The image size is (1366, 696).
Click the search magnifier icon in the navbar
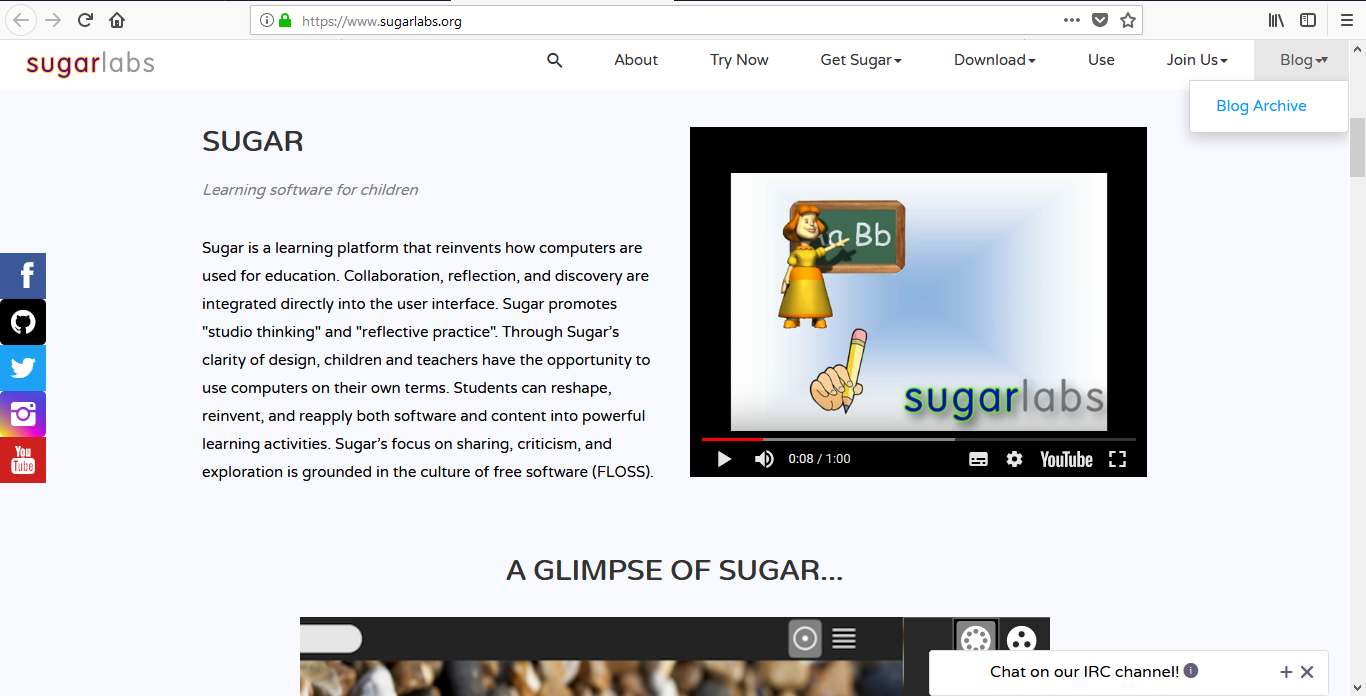554,60
